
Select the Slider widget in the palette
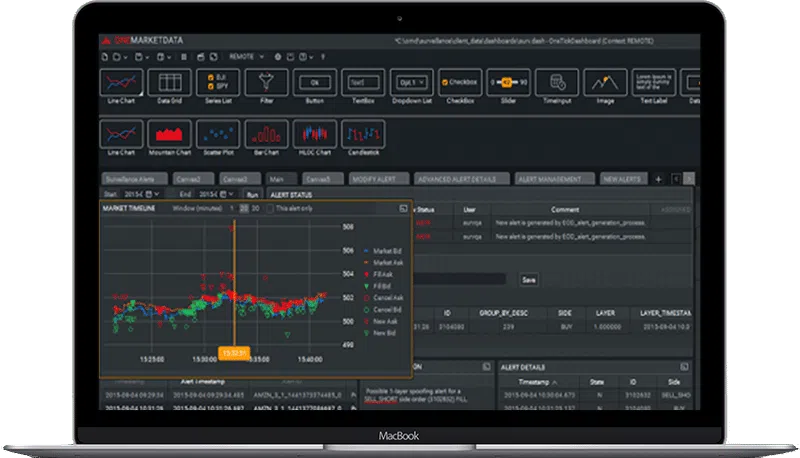tap(508, 82)
